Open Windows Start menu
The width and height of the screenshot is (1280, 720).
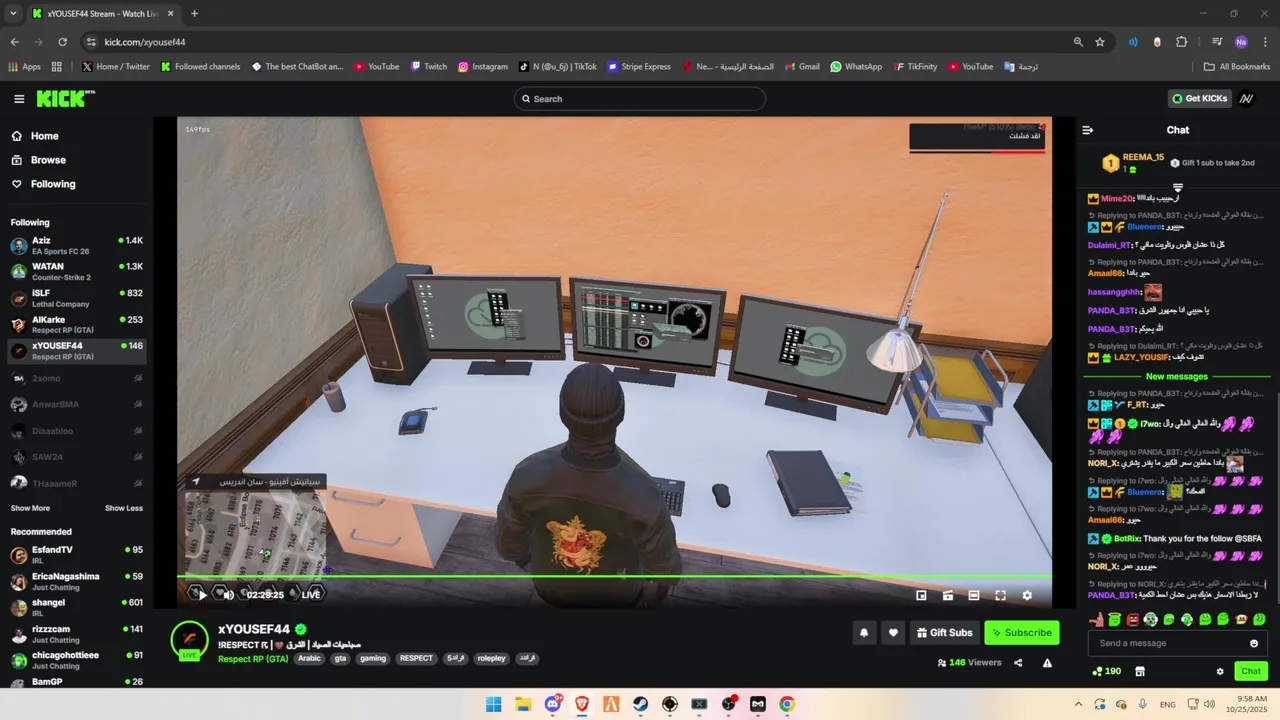(x=494, y=704)
